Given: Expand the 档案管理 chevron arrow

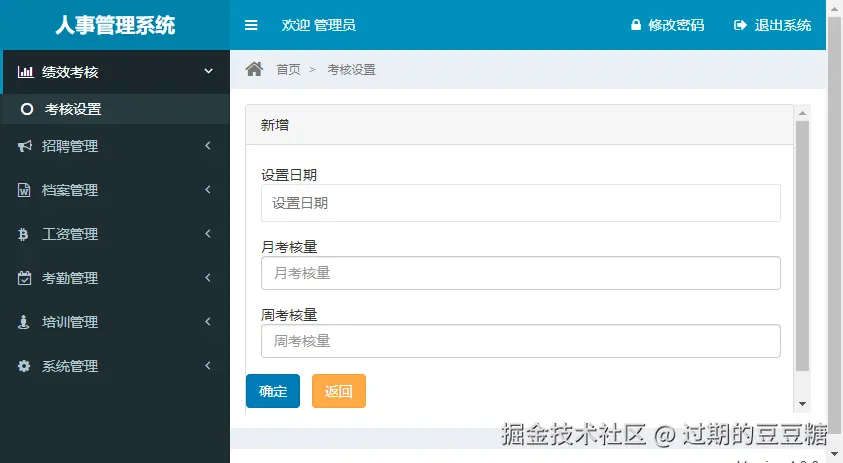Looking at the screenshot, I should tap(208, 190).
